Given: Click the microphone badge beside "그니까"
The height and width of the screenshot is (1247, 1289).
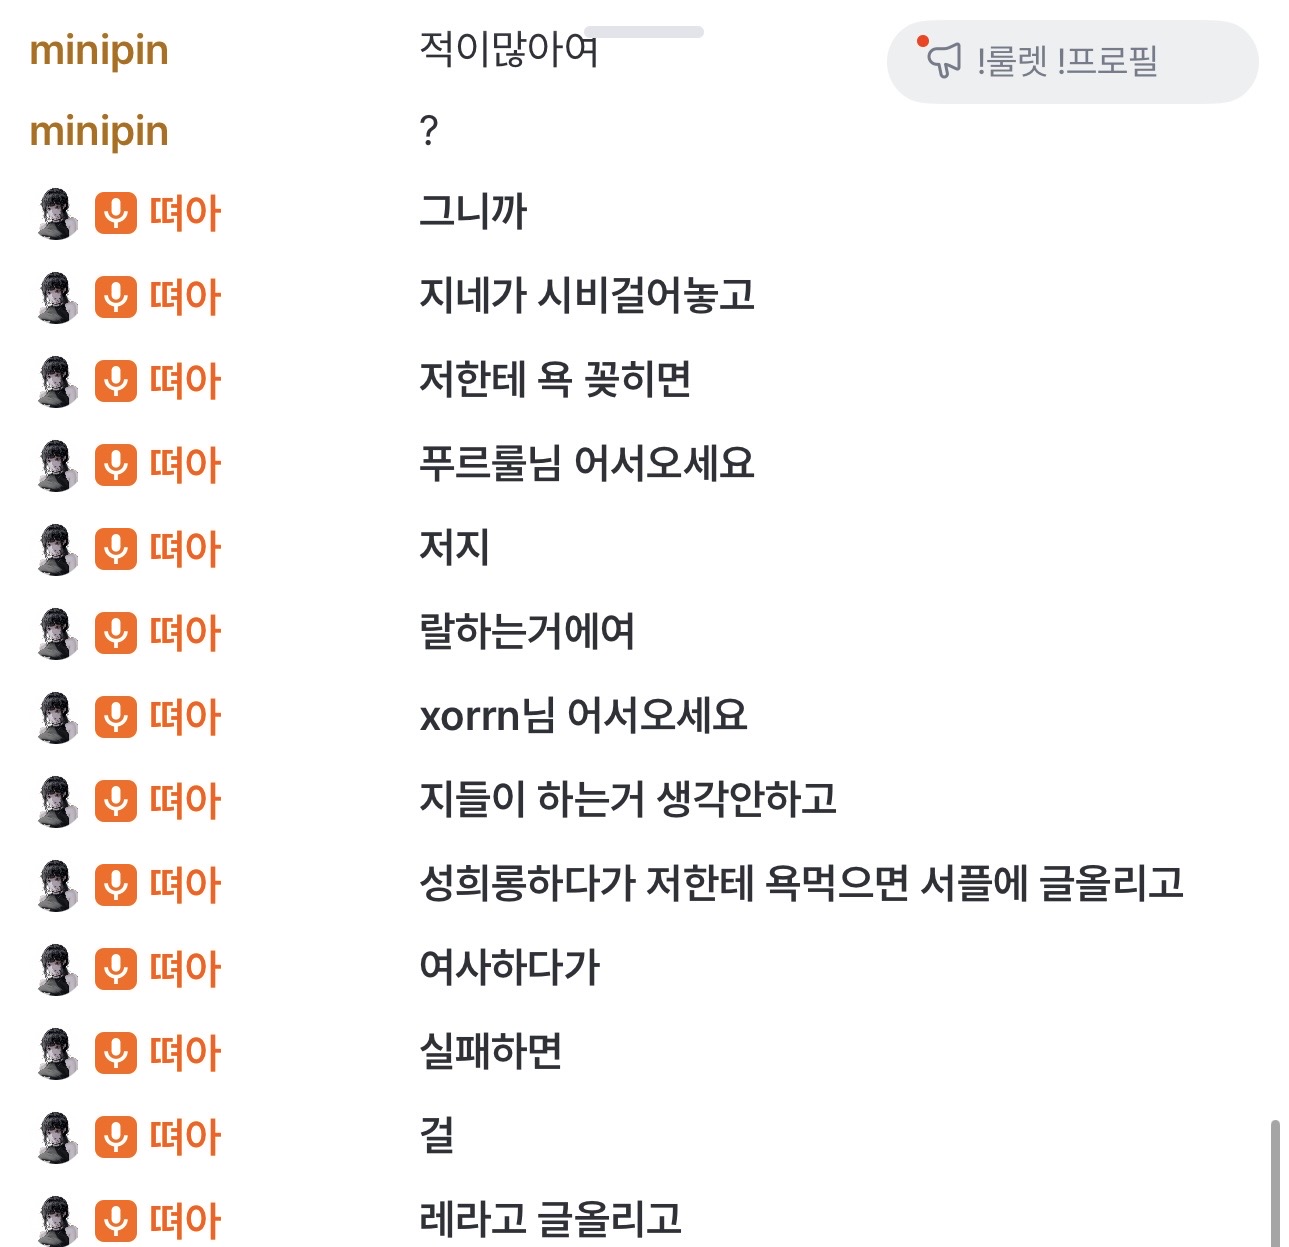Looking at the screenshot, I should [x=116, y=214].
